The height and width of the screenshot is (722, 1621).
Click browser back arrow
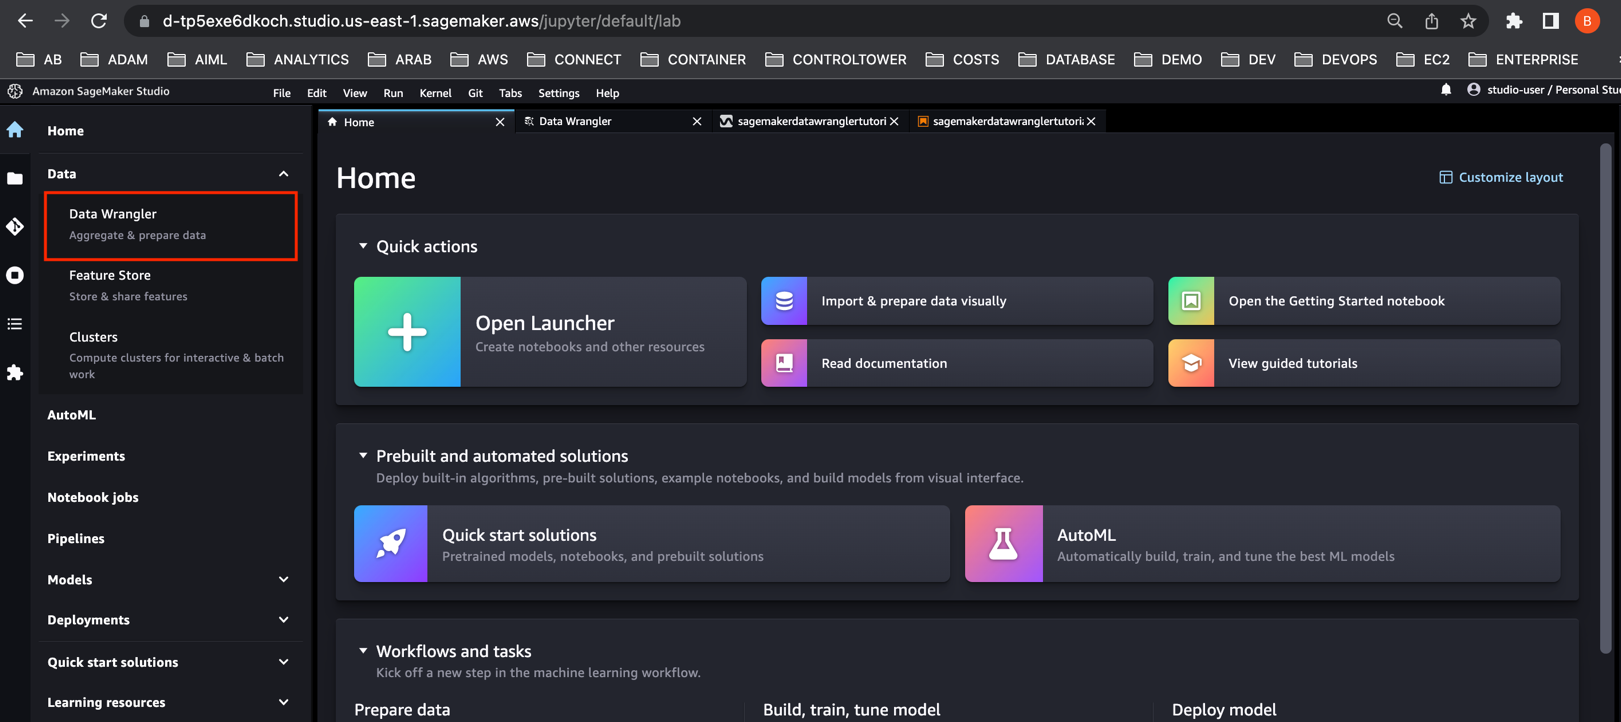pyautogui.click(x=25, y=20)
